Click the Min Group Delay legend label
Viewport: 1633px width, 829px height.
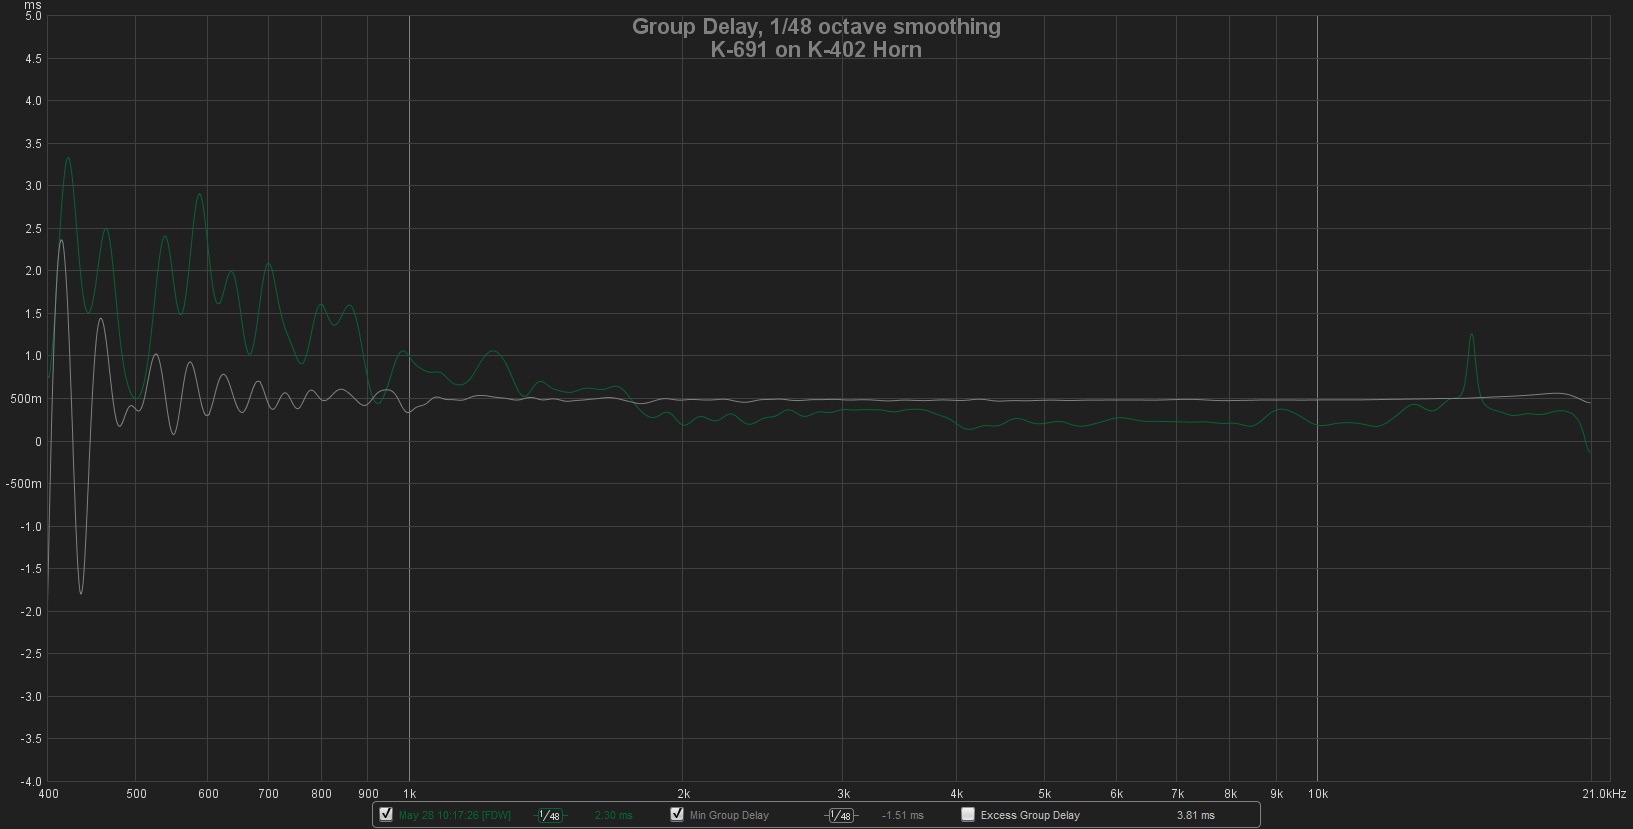pos(729,815)
